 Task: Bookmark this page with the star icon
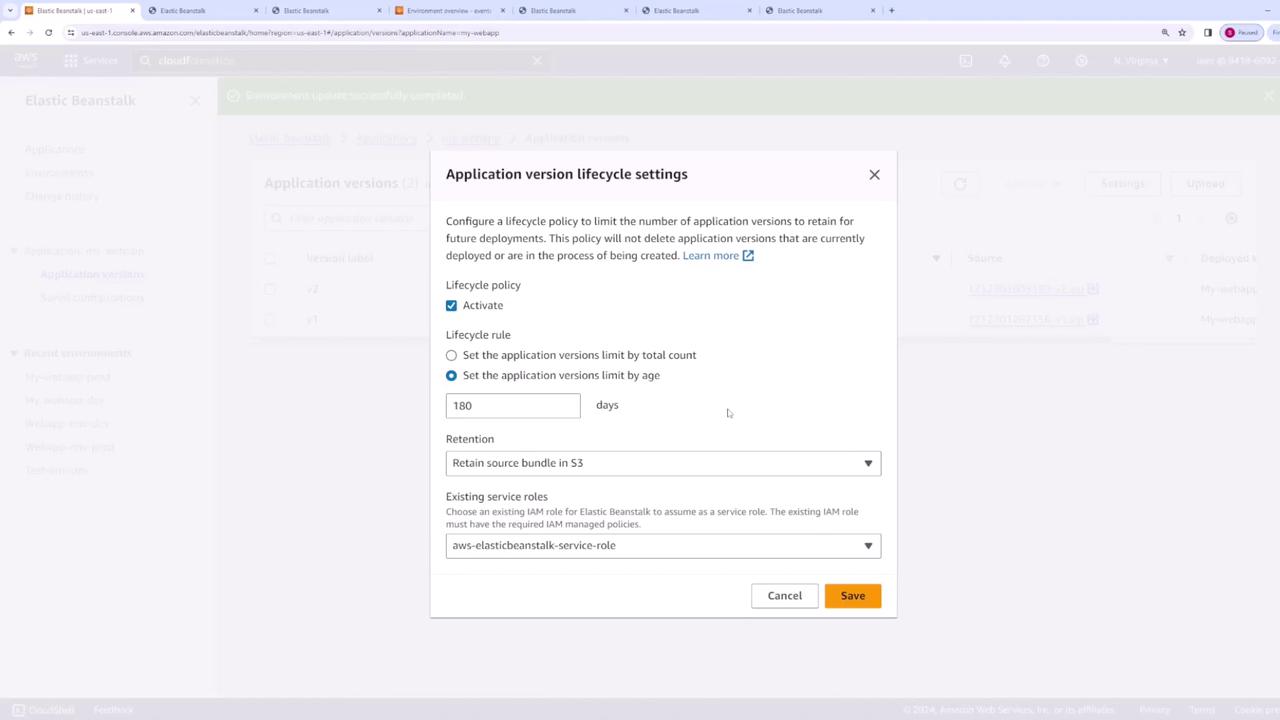pyautogui.click(x=1182, y=33)
